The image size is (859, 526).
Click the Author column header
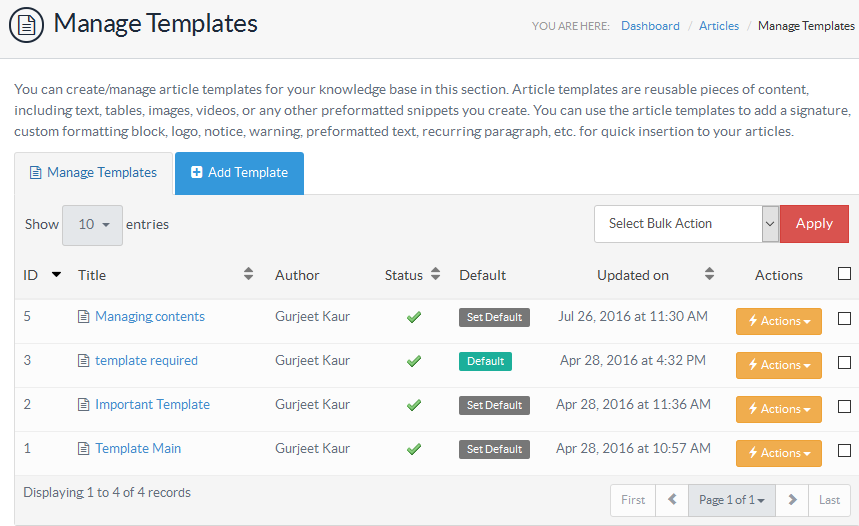[297, 275]
